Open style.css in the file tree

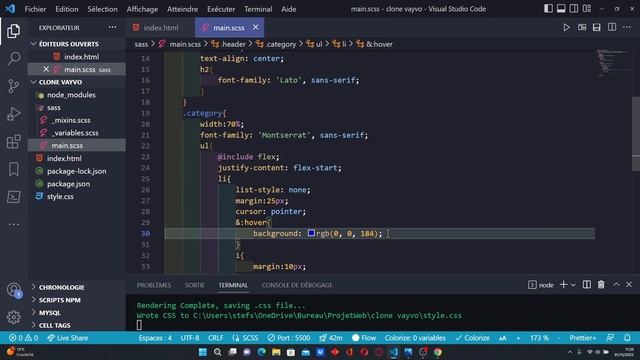tap(60, 196)
